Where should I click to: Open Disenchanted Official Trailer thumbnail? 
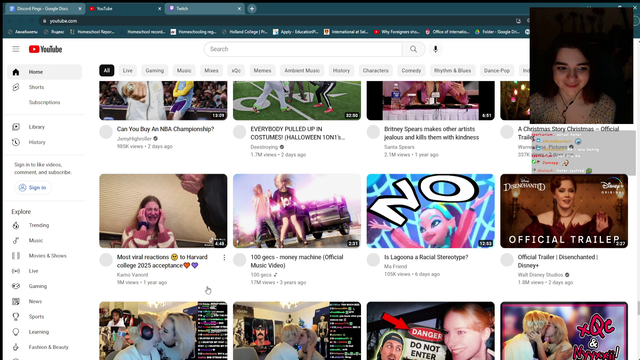[x=564, y=211]
